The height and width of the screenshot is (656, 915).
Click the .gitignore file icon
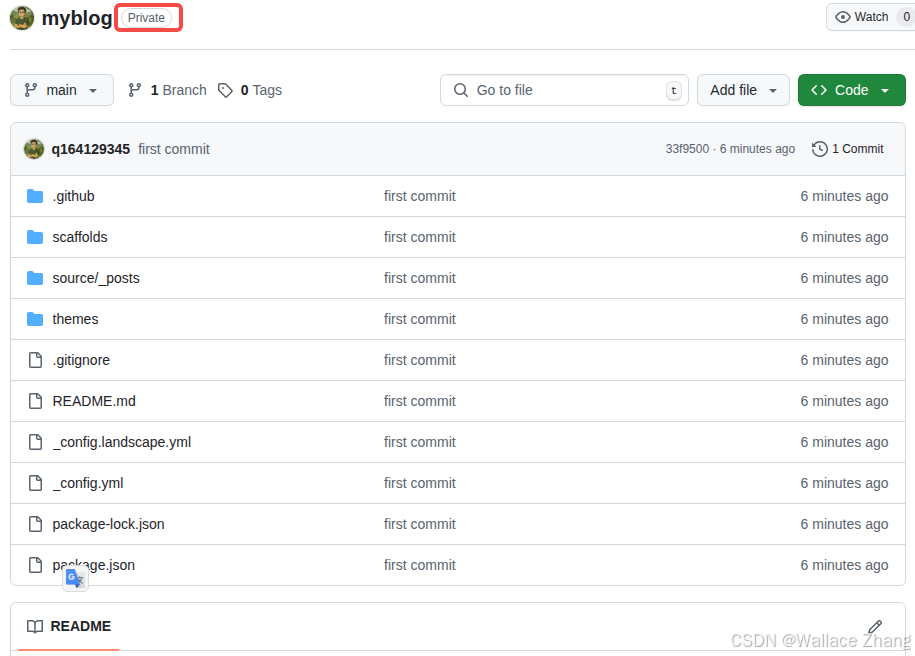[x=36, y=360]
